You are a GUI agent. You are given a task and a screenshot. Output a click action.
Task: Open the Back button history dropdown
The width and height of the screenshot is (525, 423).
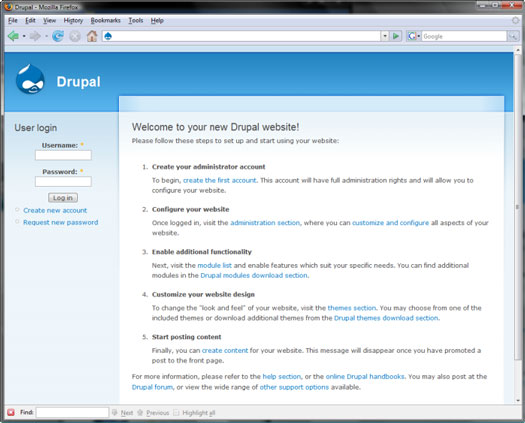point(24,36)
